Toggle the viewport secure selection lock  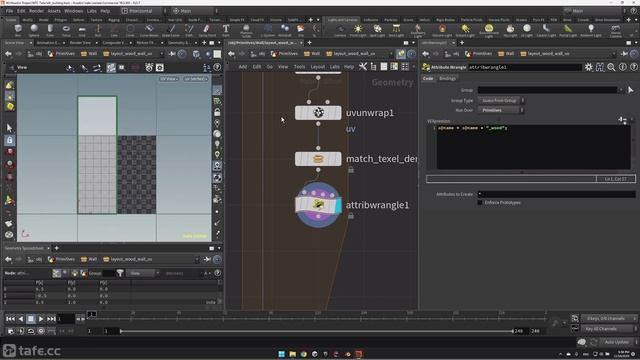pos(9,140)
